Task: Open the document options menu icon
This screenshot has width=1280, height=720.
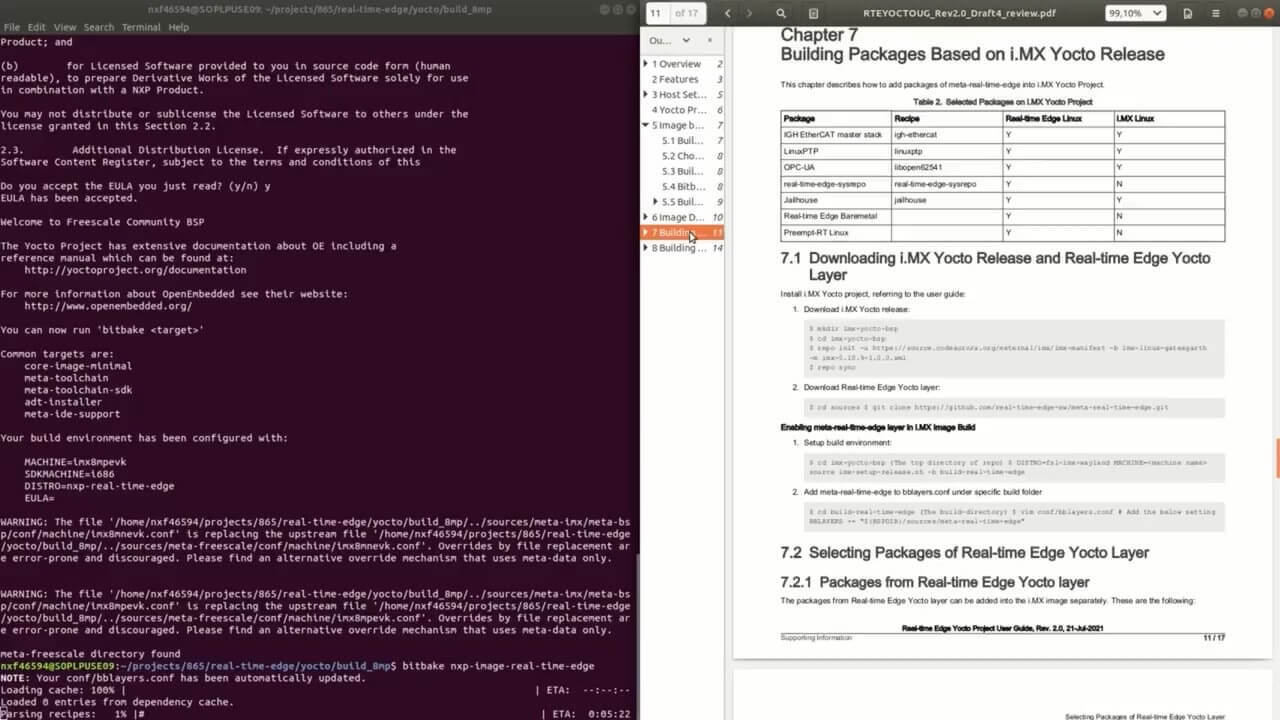Action: pos(1187,13)
